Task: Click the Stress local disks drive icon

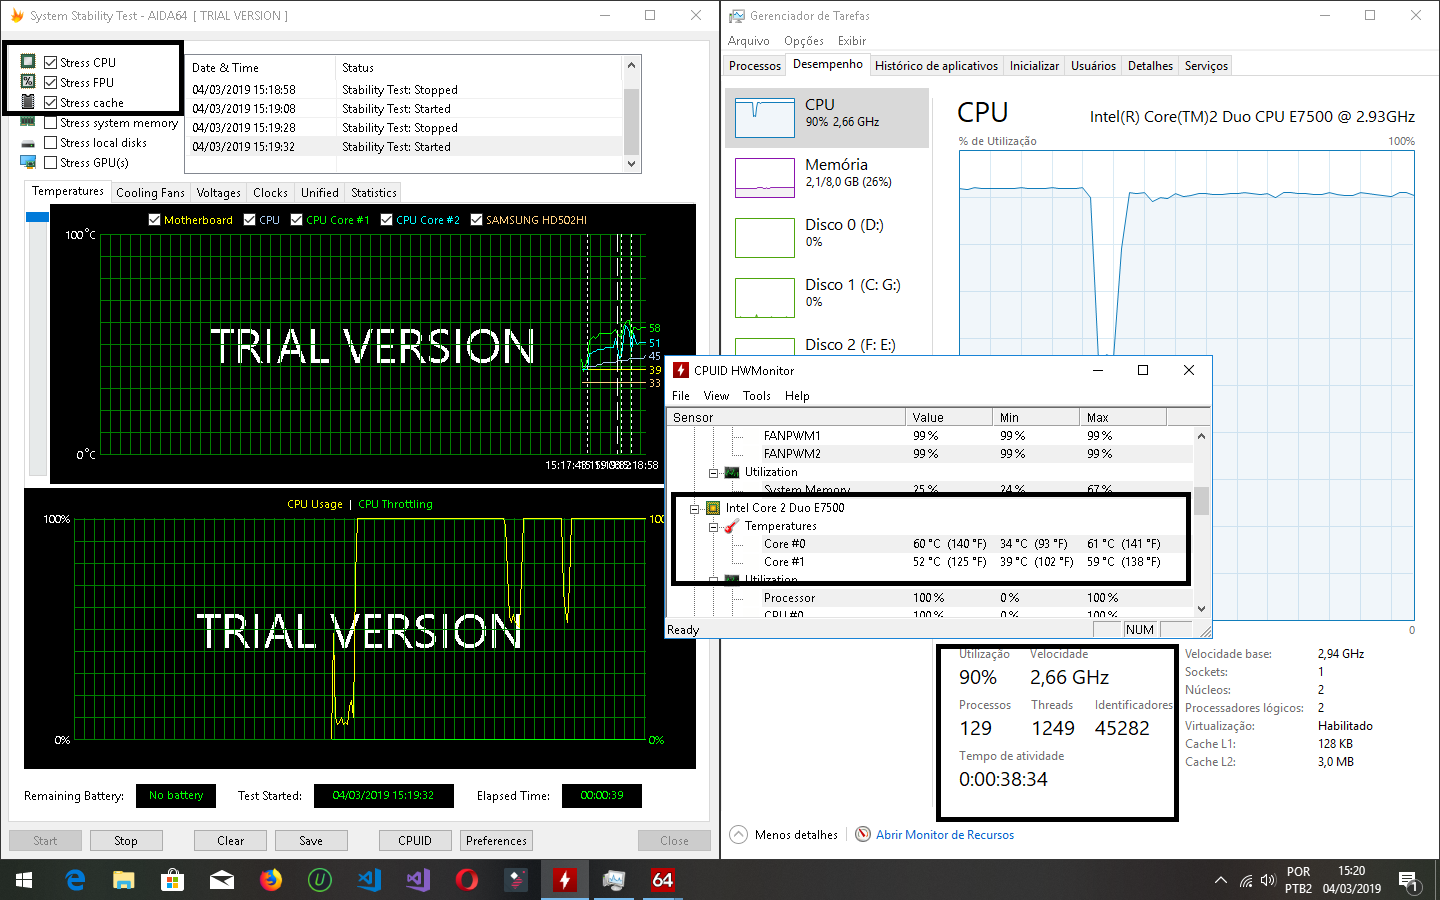Action: click(28, 143)
